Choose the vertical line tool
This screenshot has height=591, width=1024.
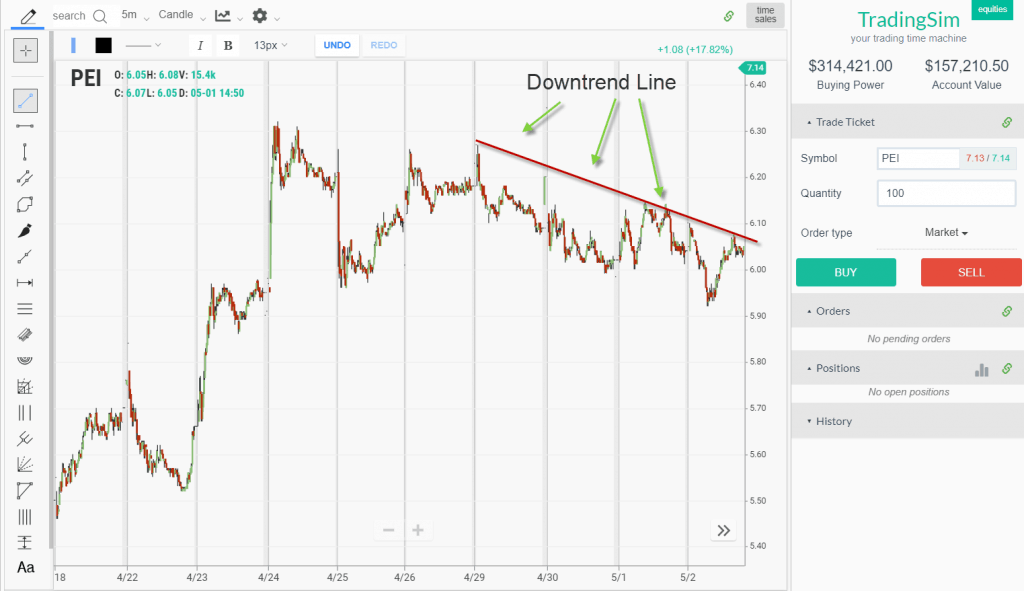[25, 153]
